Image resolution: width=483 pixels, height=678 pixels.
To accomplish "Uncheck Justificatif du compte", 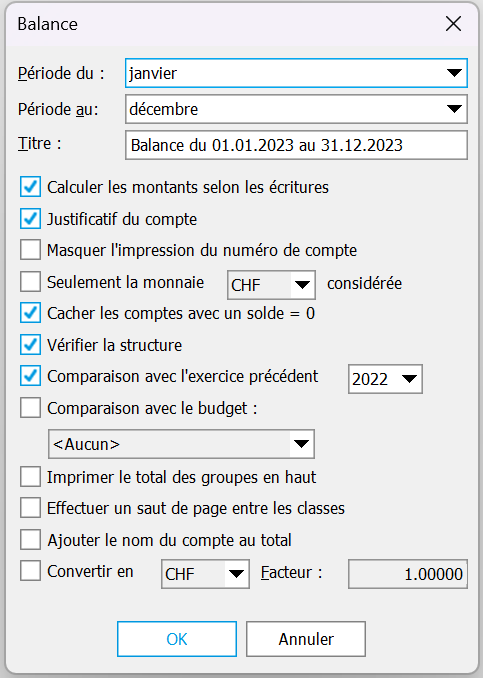I will tap(30, 219).
